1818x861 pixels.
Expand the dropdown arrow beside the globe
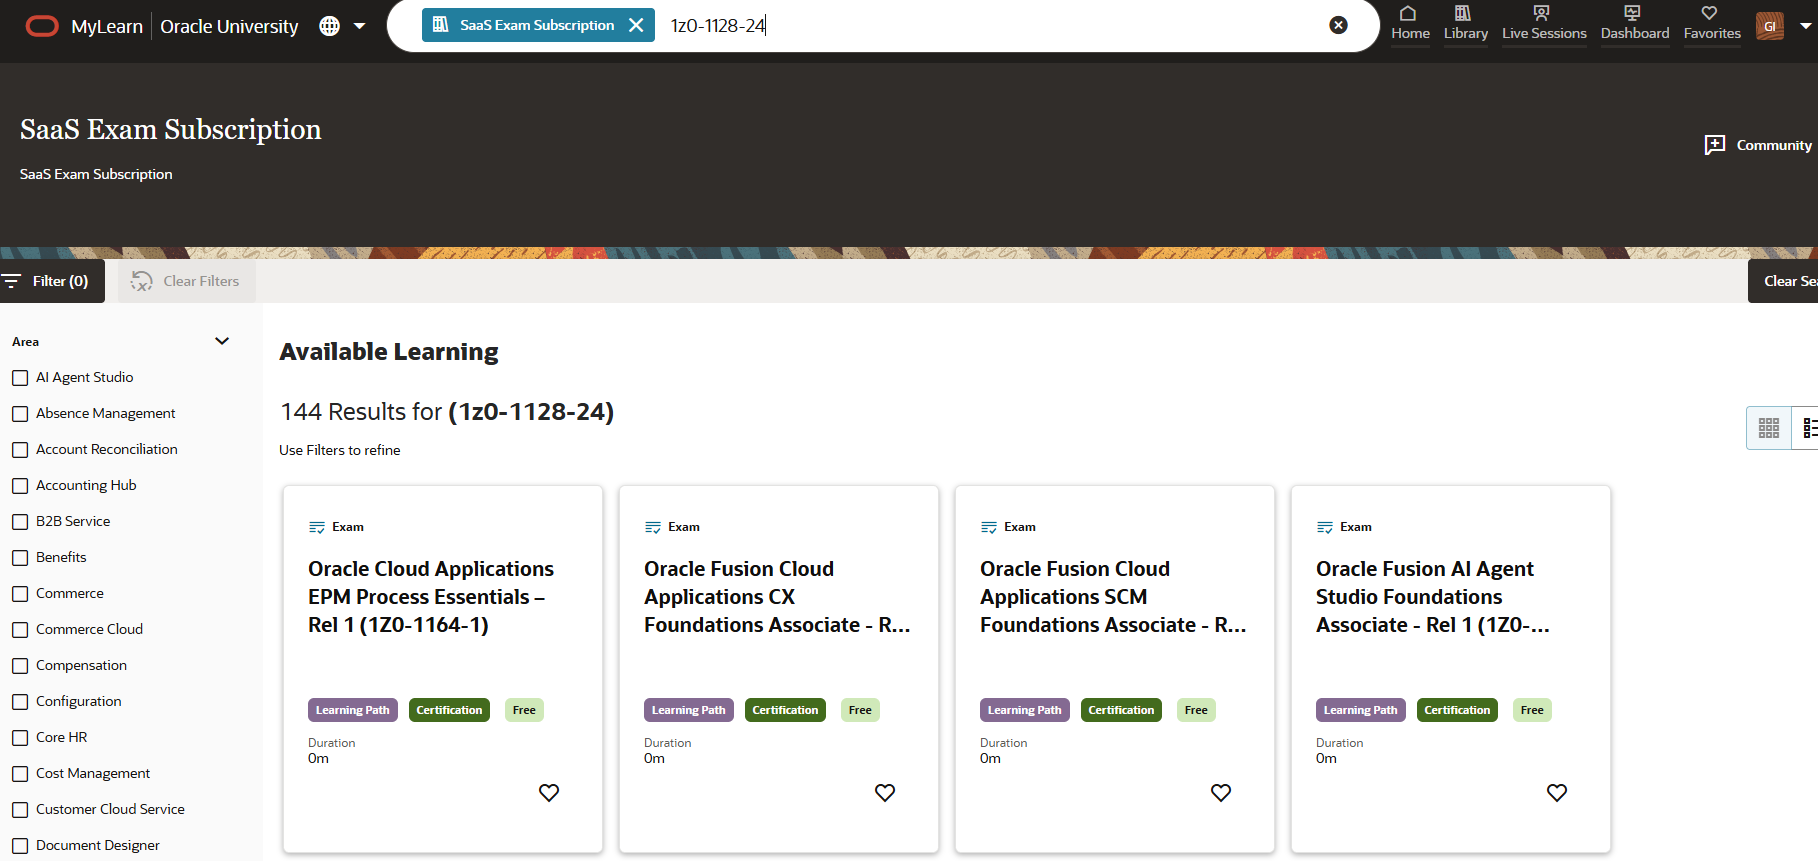(x=359, y=26)
